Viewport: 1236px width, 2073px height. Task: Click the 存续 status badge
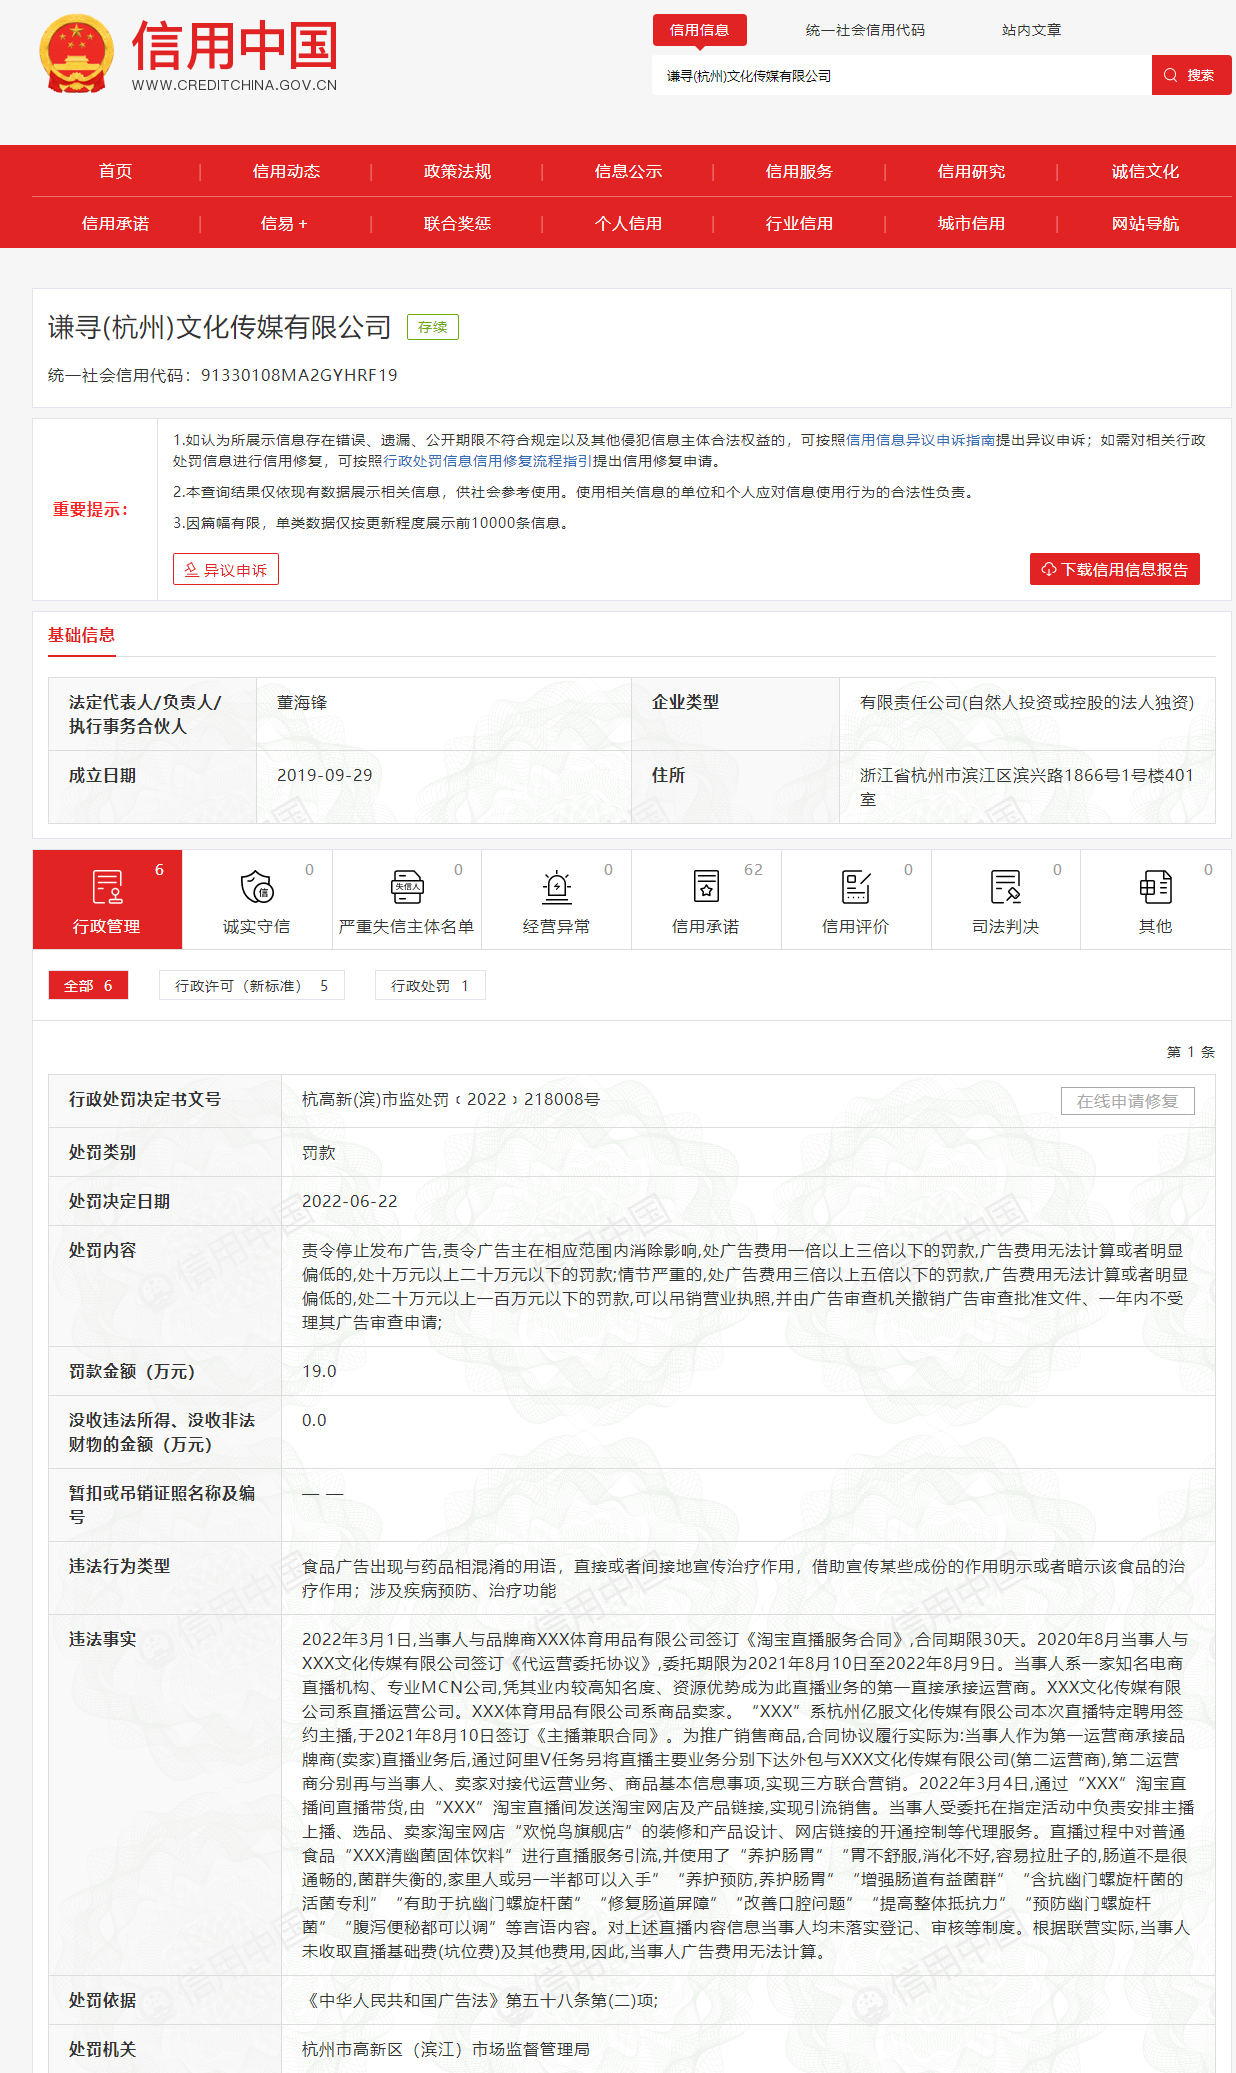click(x=433, y=327)
